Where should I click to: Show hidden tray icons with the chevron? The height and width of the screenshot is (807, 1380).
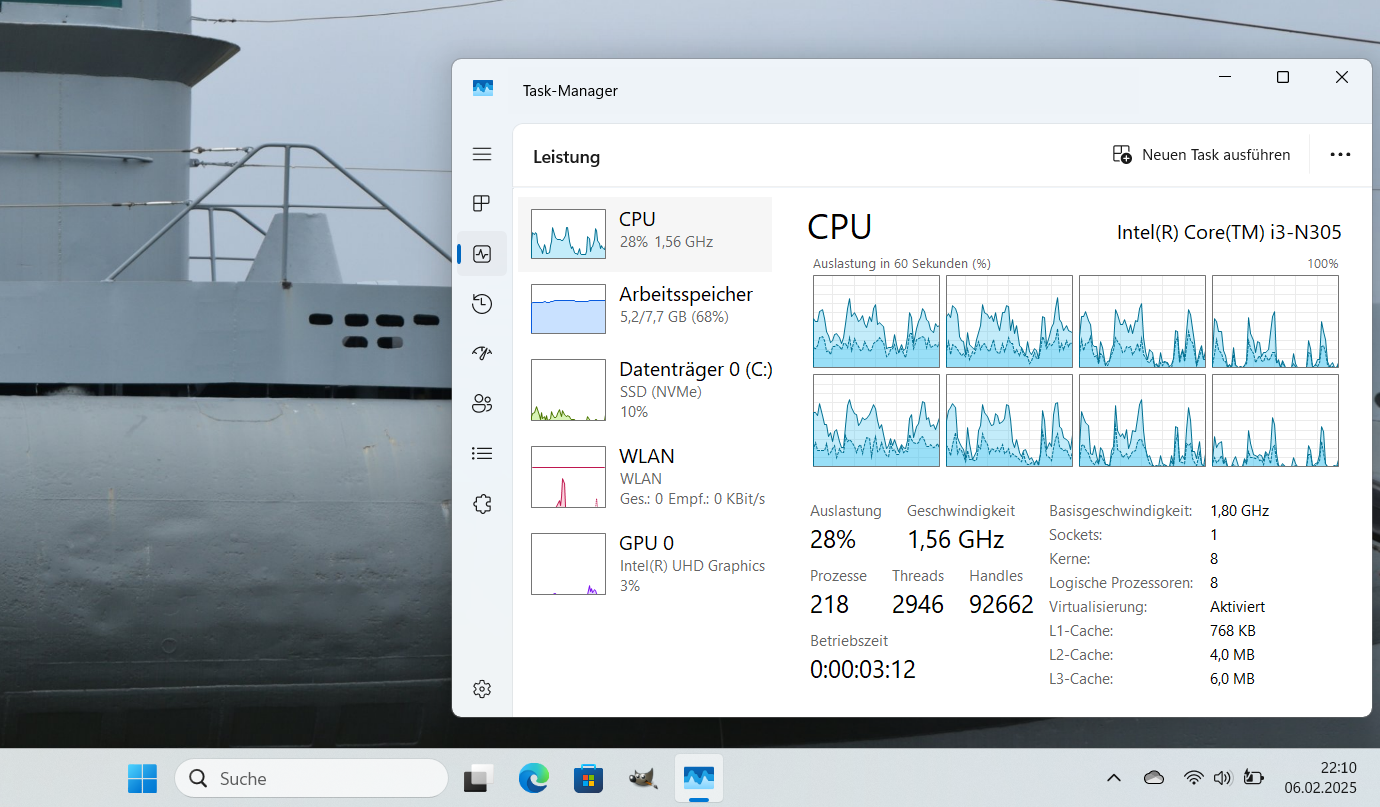(x=1113, y=777)
